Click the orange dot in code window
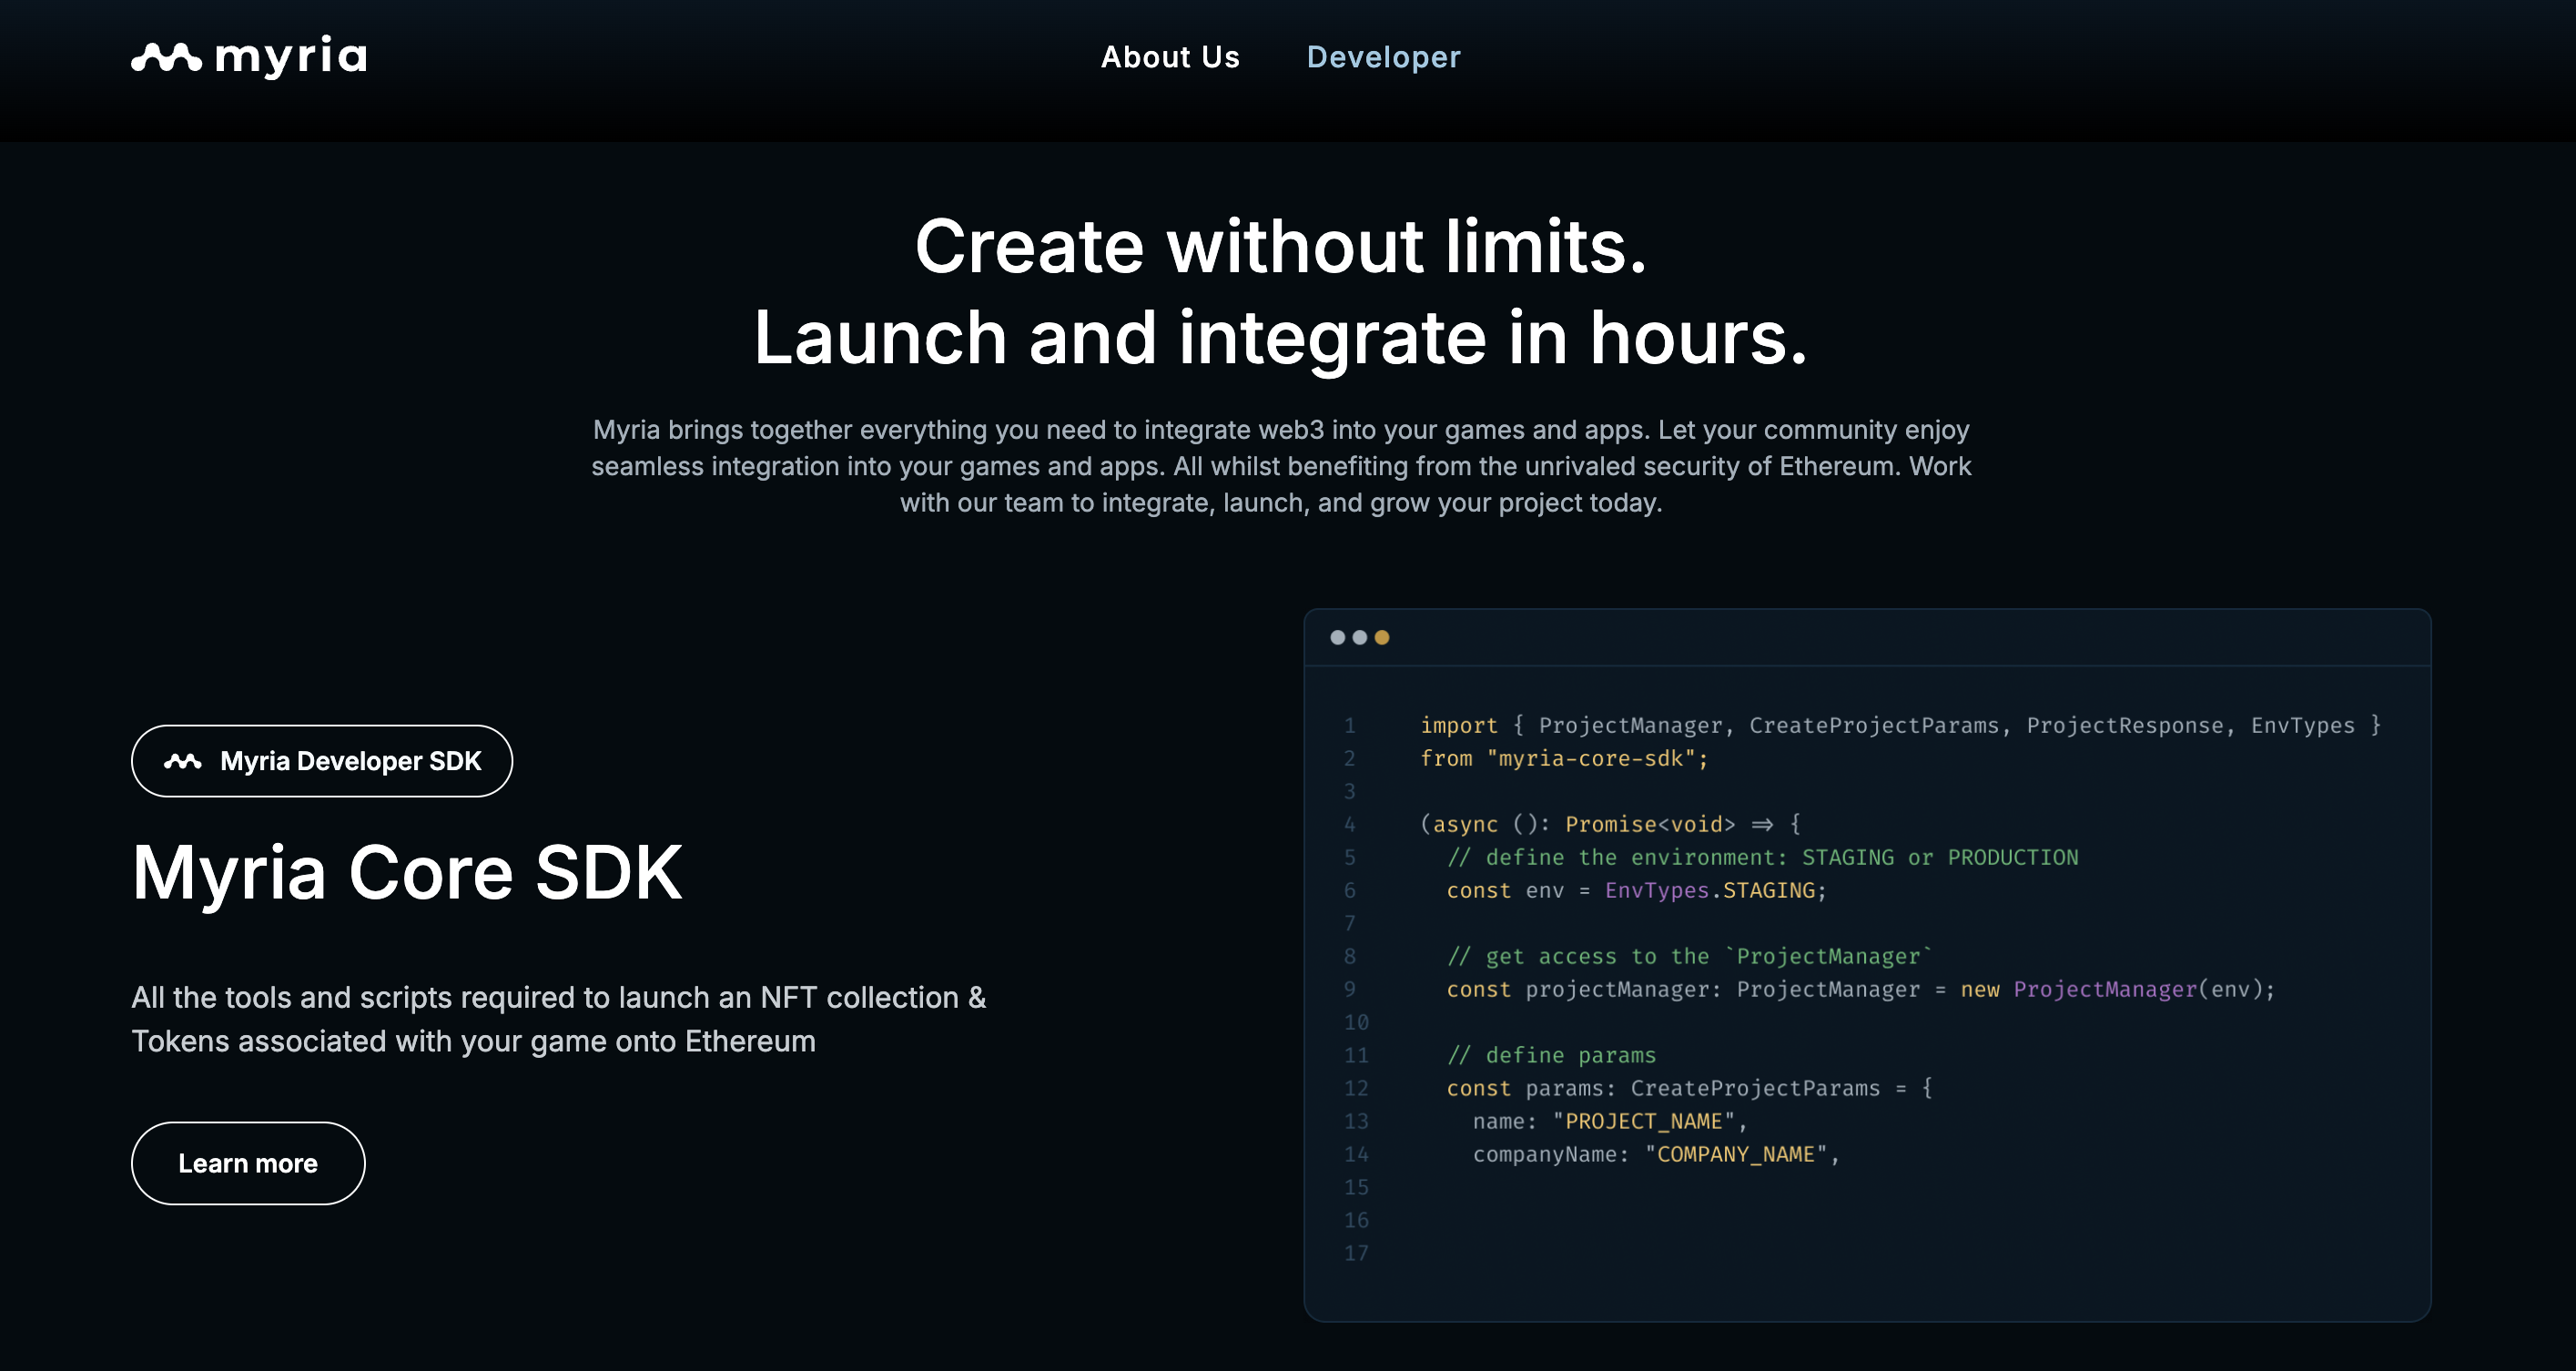2576x1371 pixels. pyautogui.click(x=1382, y=638)
